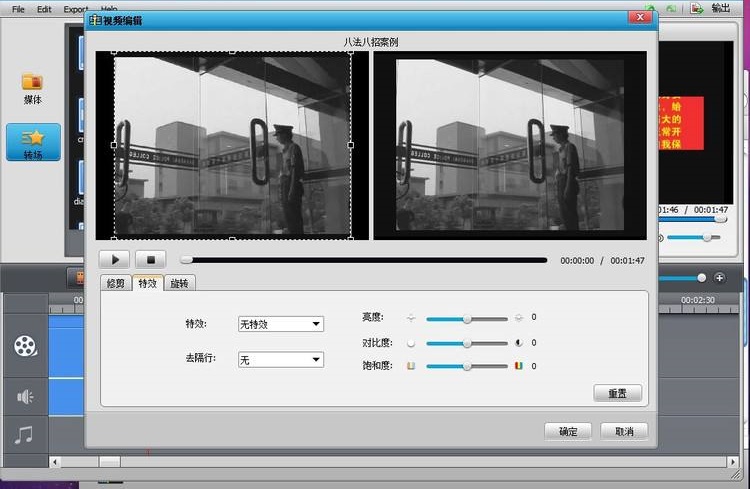Open the Edit menu
The height and width of the screenshot is (489, 750).
click(x=44, y=9)
